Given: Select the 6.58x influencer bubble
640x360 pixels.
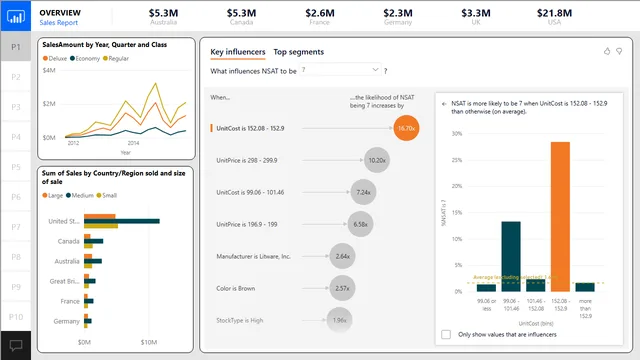Looking at the screenshot, I should [360, 224].
